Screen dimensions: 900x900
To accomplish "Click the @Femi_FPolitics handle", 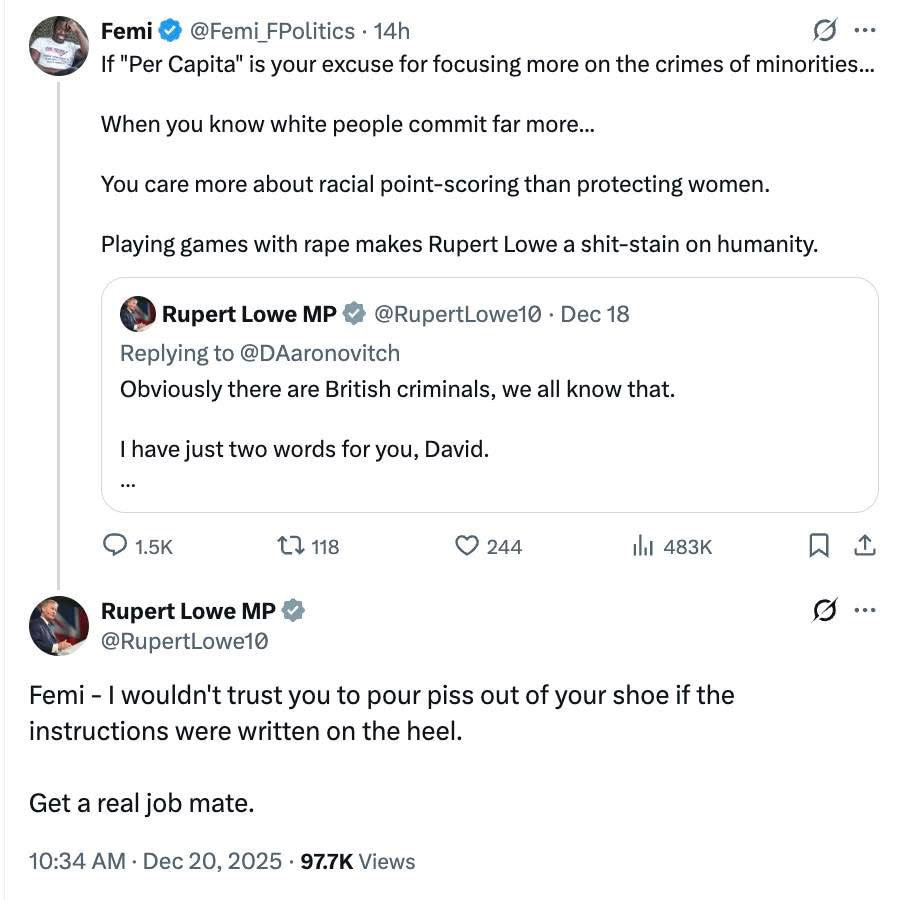I will 272,31.
